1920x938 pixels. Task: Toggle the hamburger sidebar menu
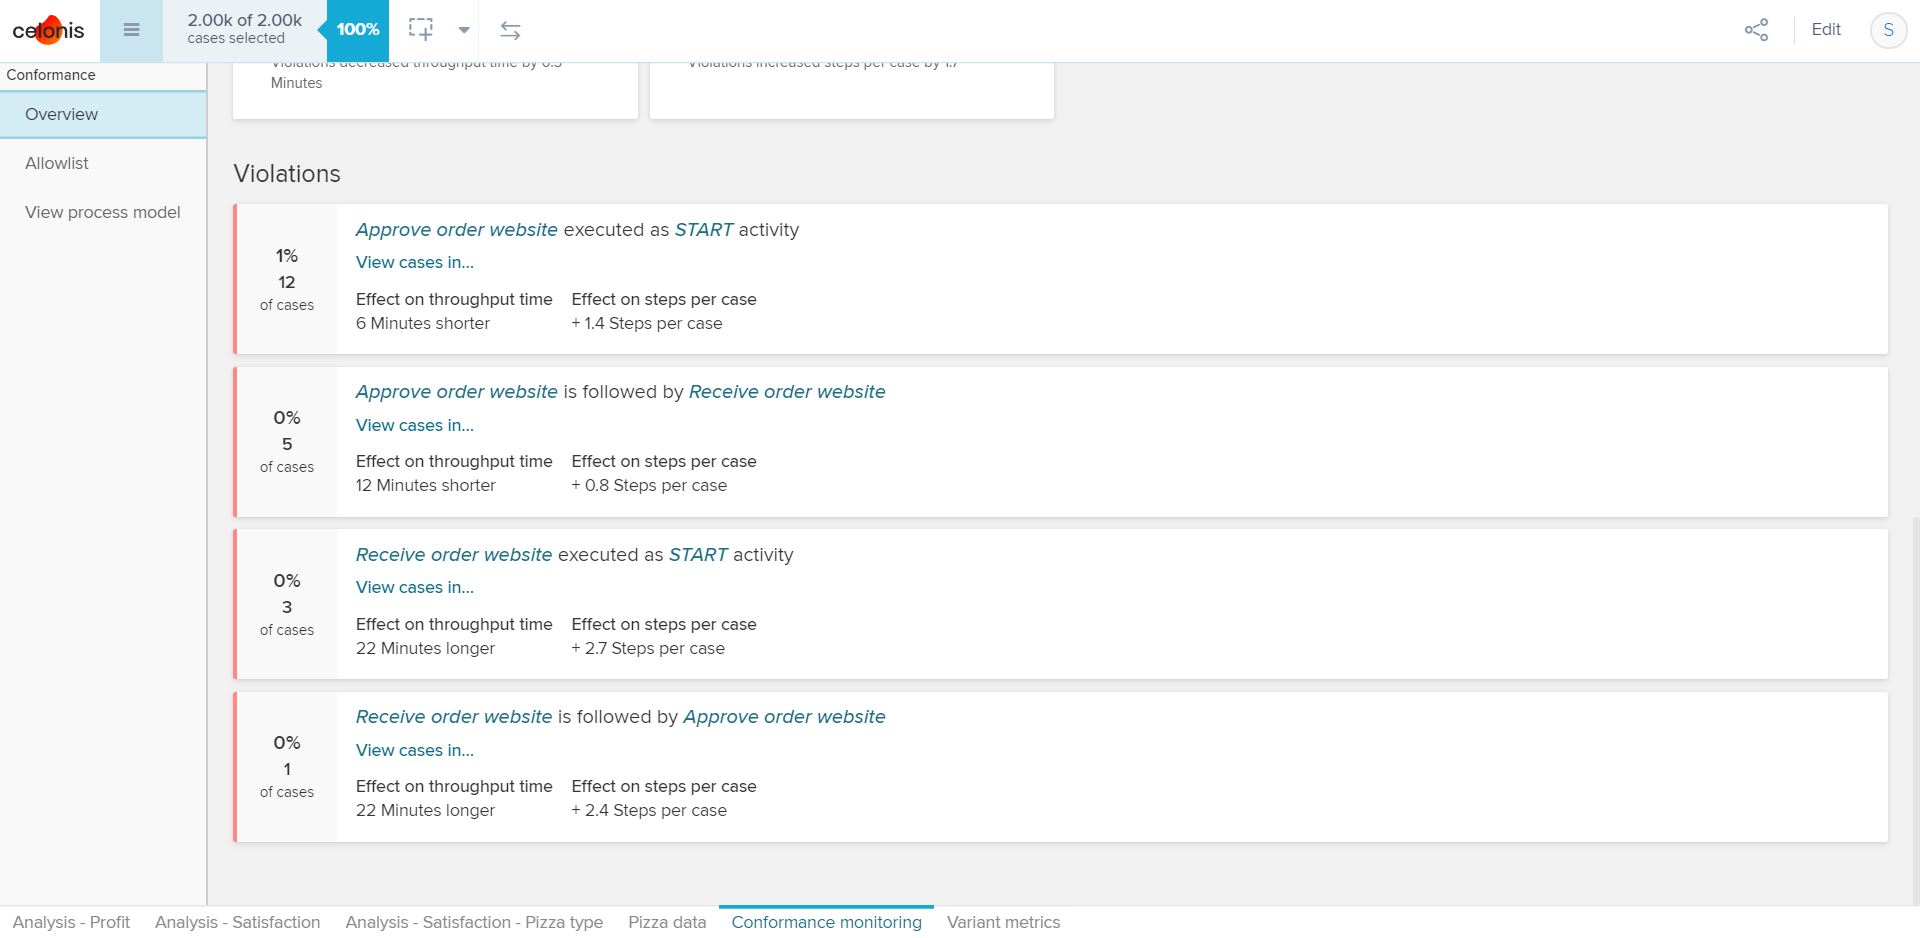click(131, 30)
